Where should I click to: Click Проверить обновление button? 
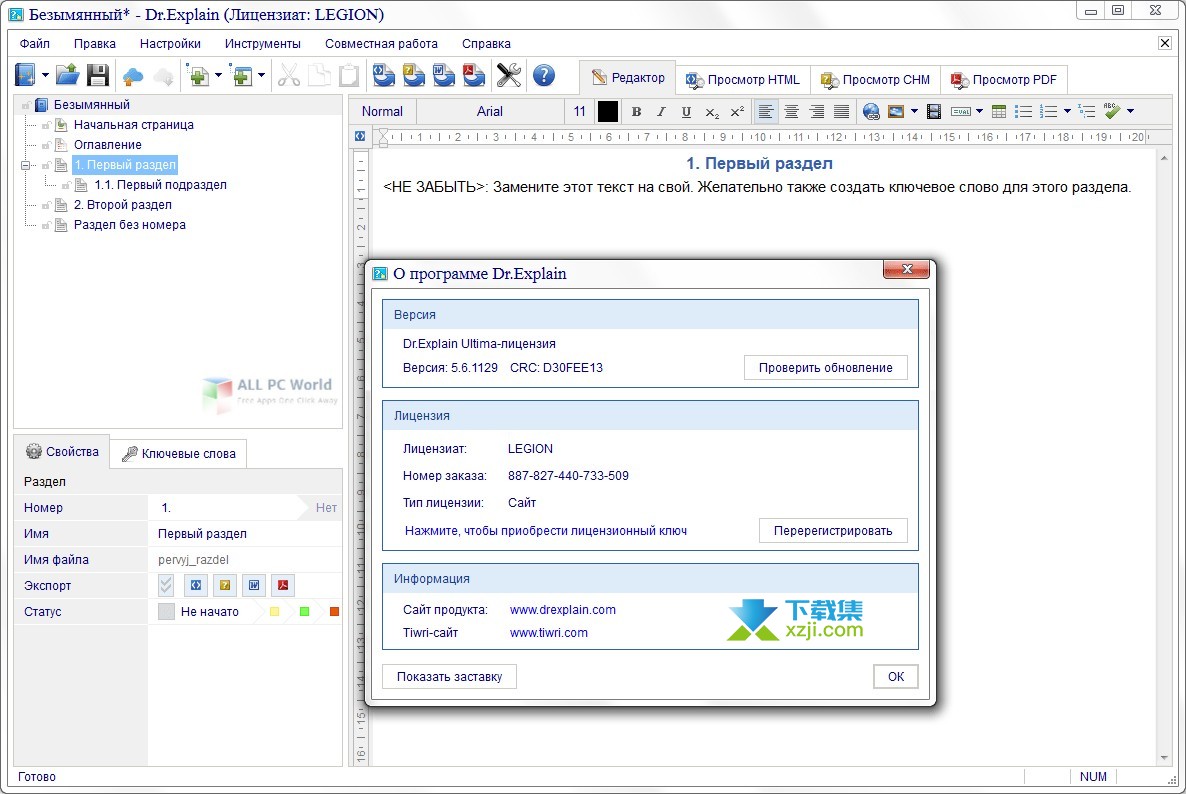(825, 368)
